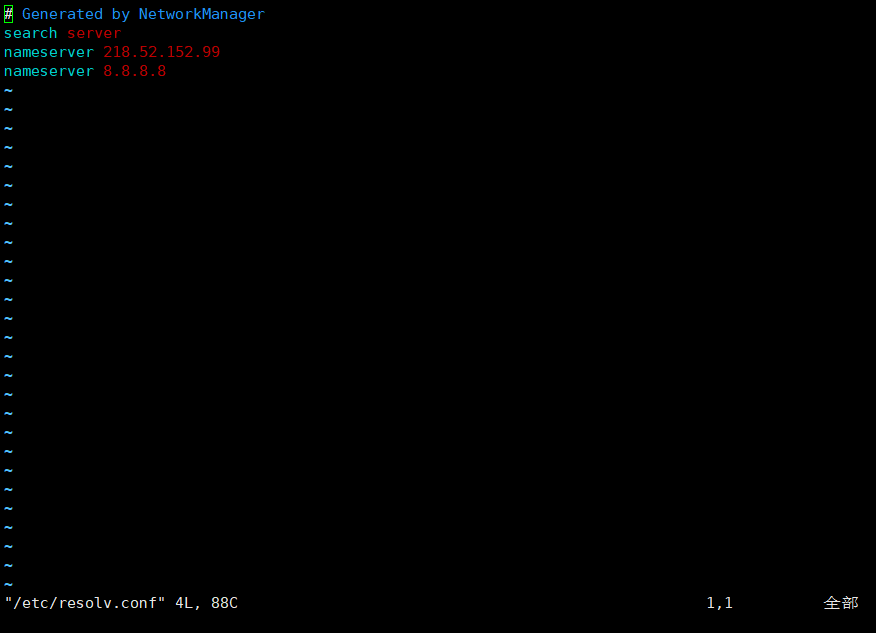
Task: Click the word Generated in the comment
Action: click(62, 15)
